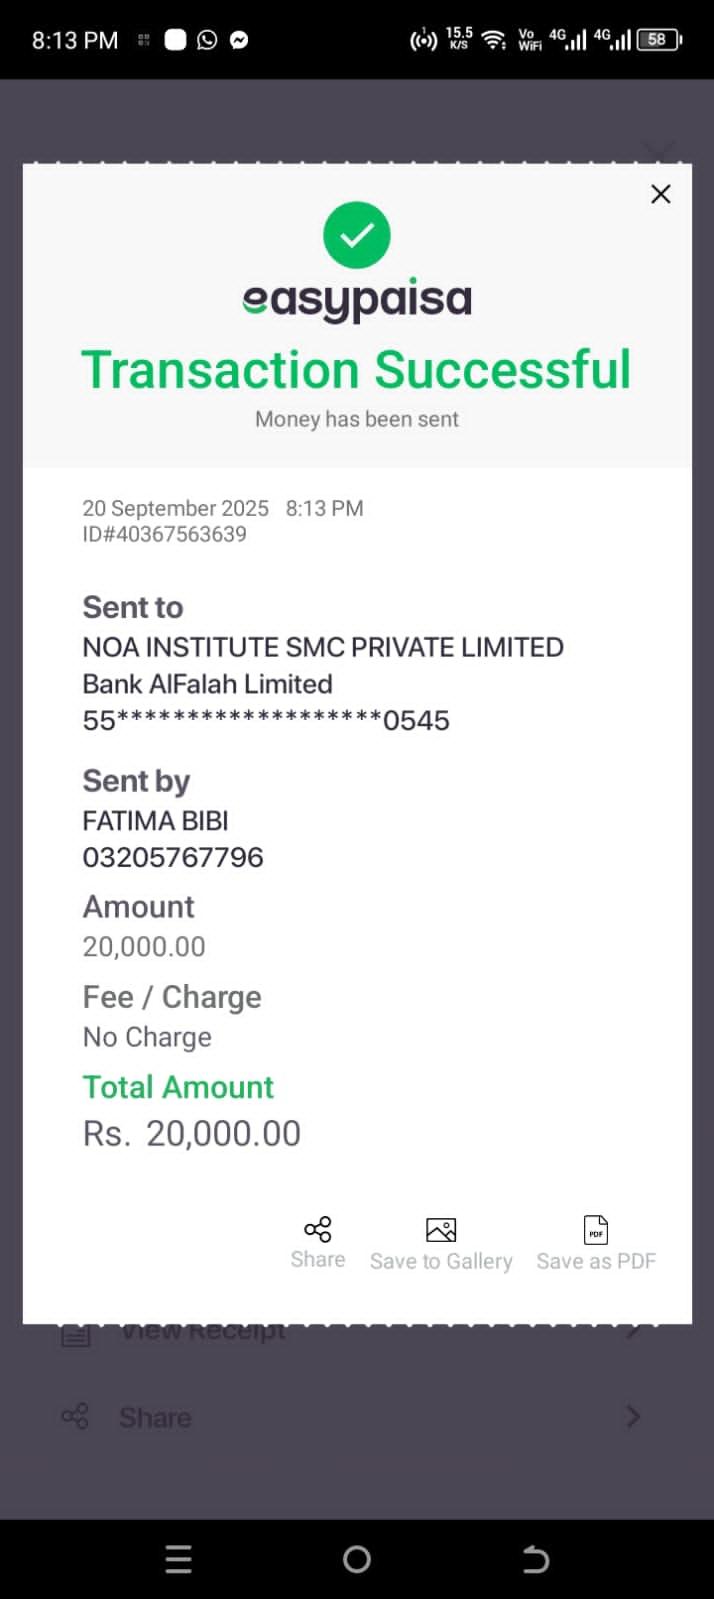This screenshot has width=714, height=1599.
Task: Tap the 'Save to Gallery' label
Action: point(441,1262)
